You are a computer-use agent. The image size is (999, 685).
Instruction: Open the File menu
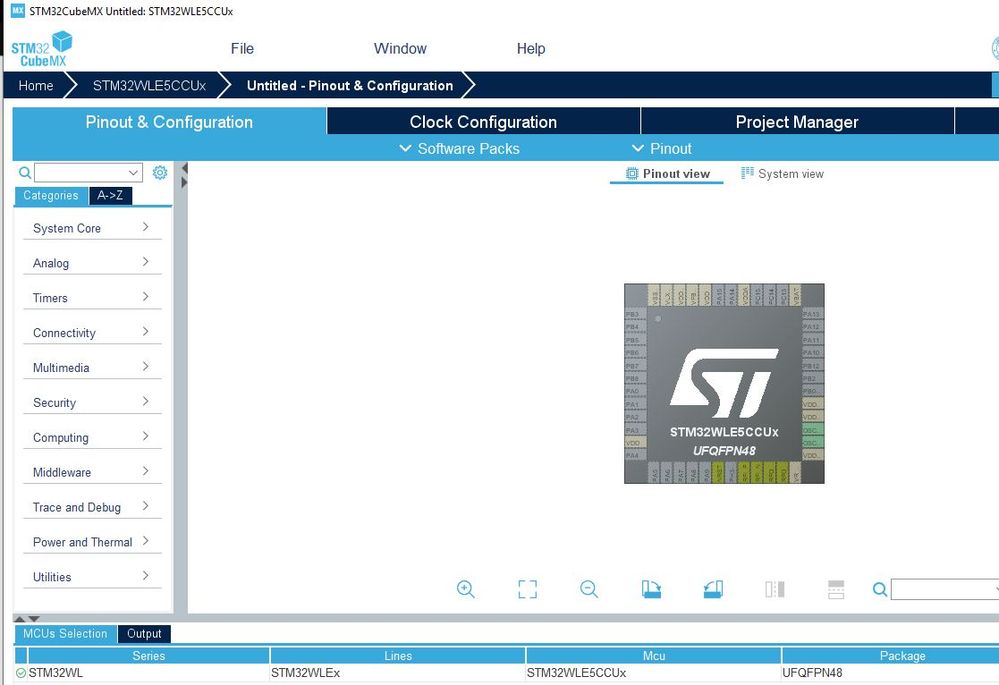point(242,48)
